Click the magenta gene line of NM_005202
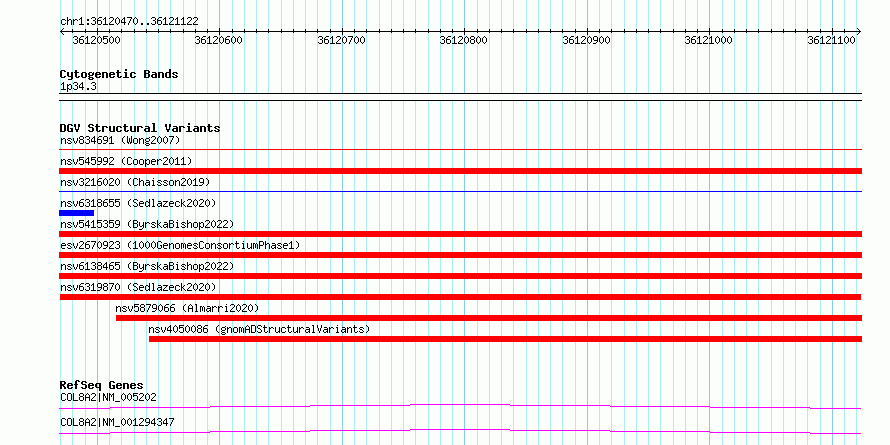The image size is (890, 445). (x=460, y=406)
